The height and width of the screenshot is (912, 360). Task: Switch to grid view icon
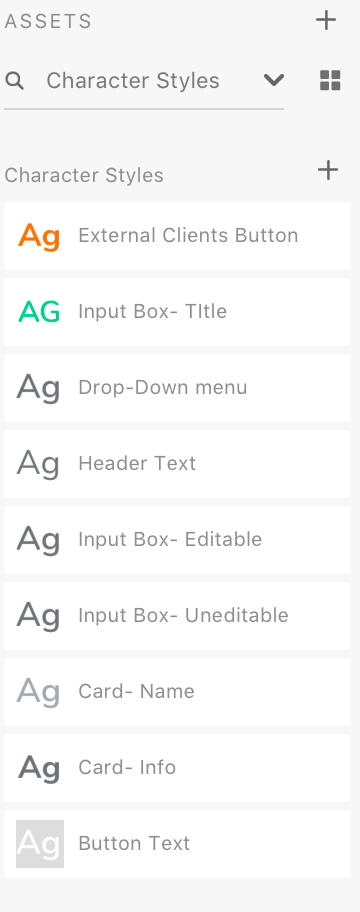(330, 80)
